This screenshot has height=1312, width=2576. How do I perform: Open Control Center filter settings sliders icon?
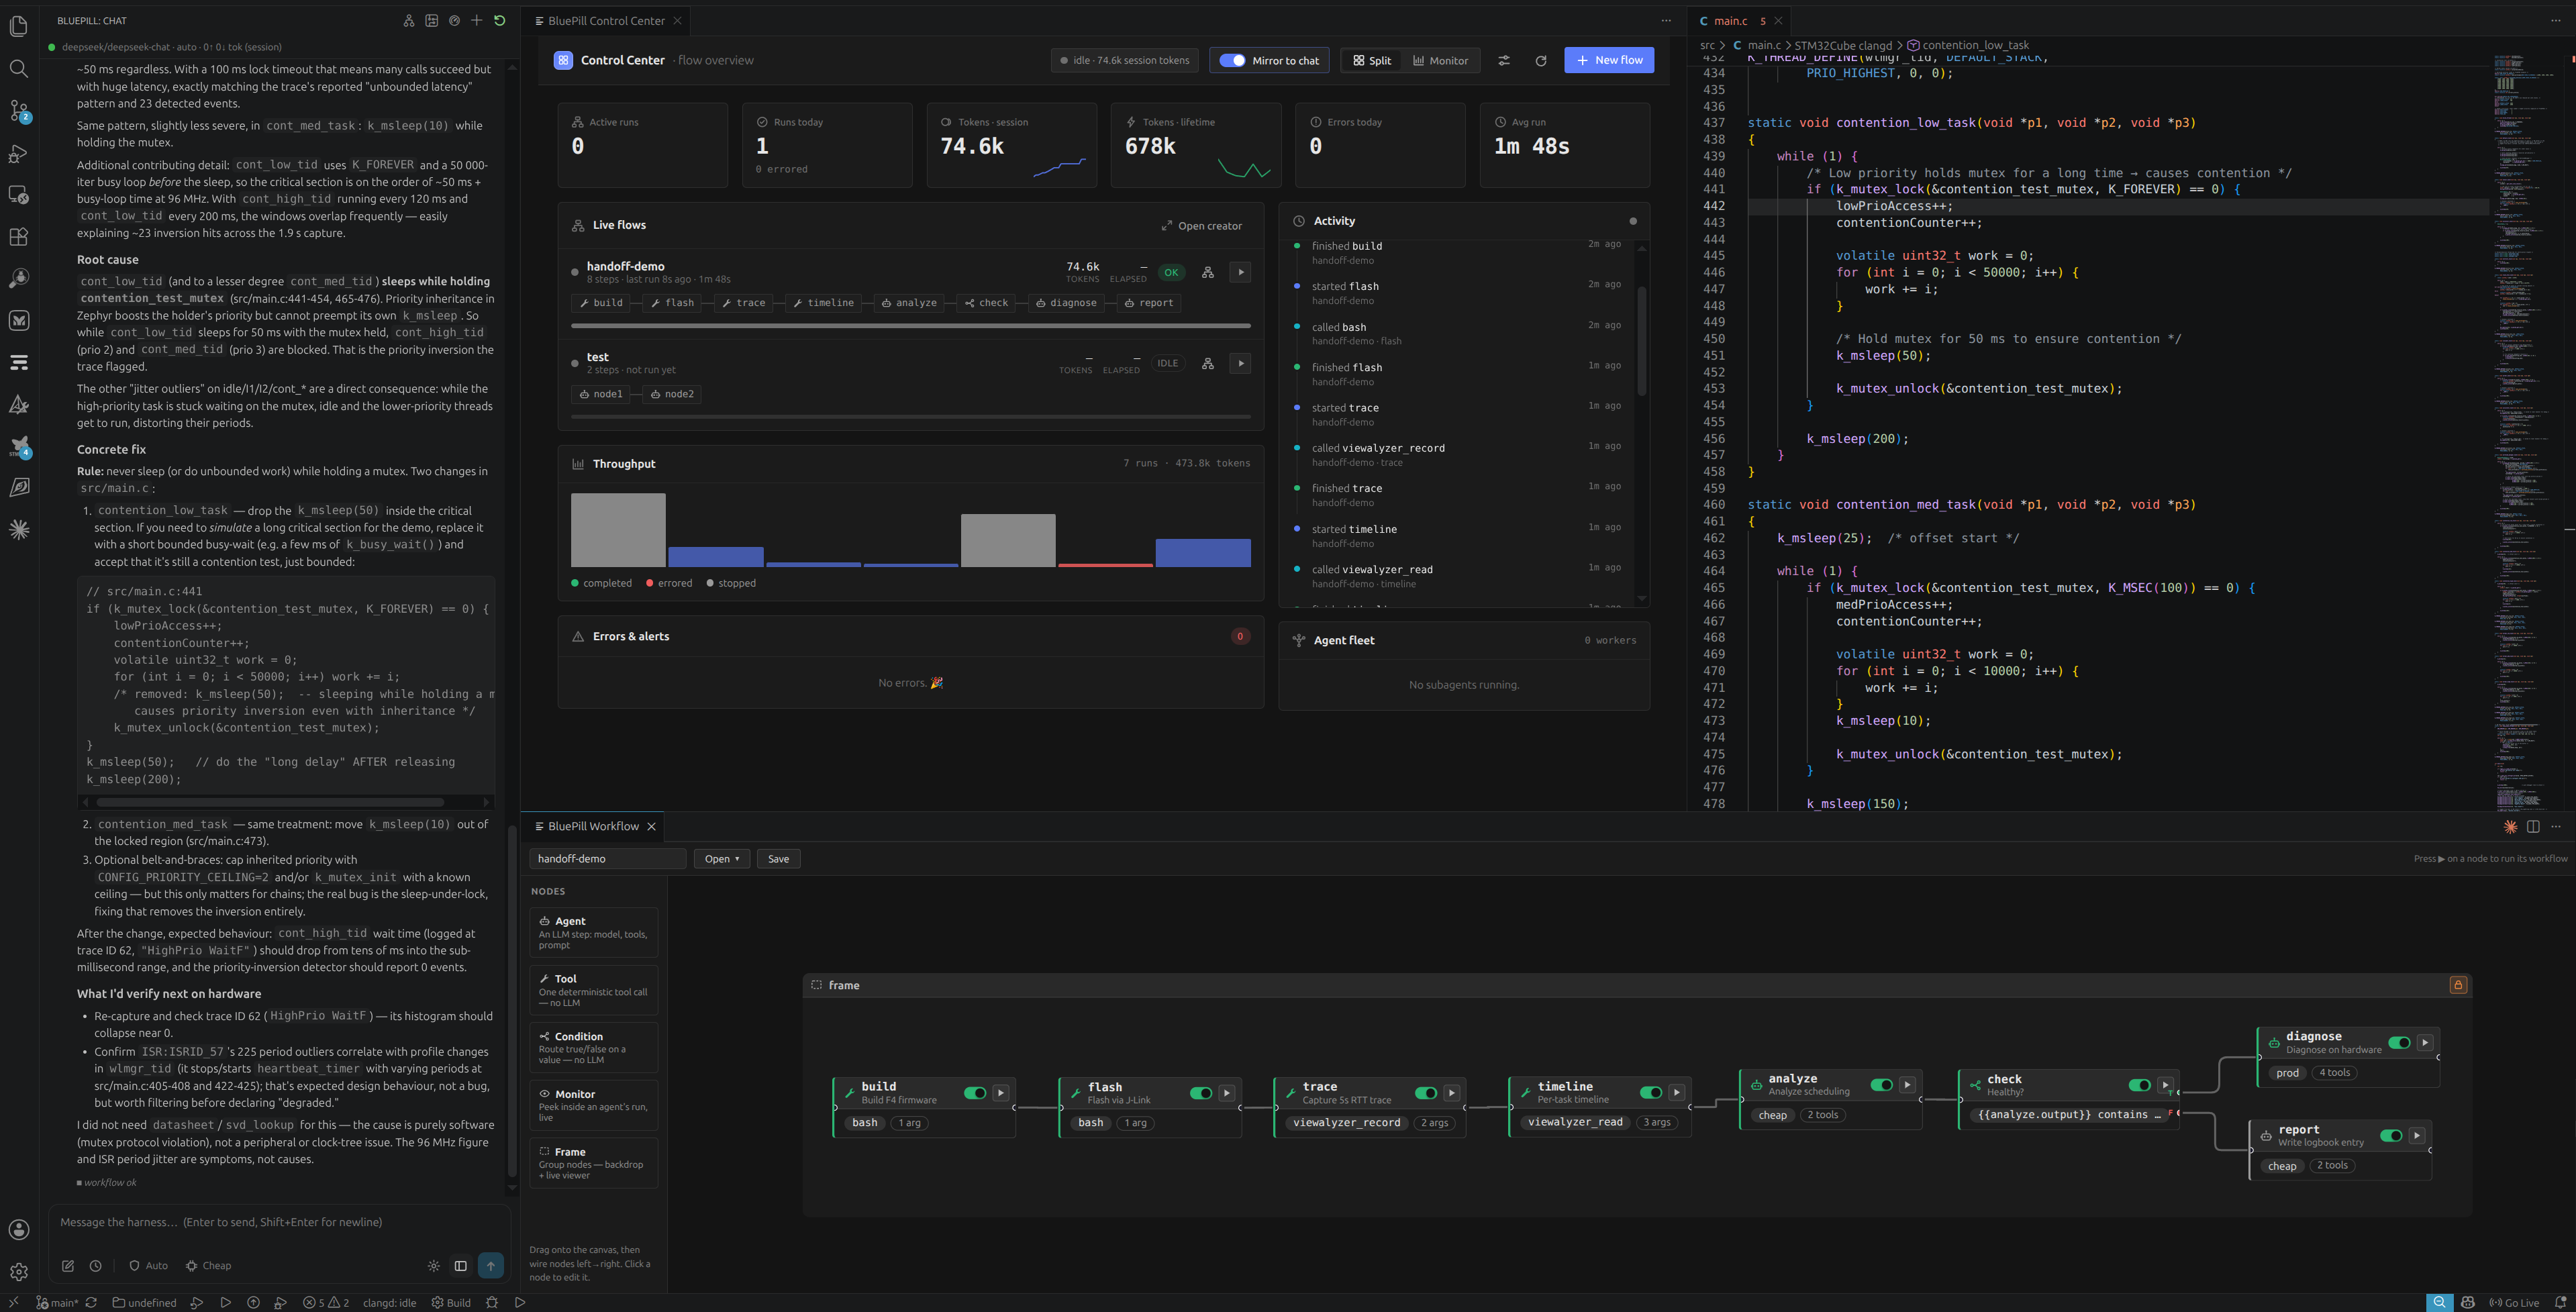pos(1504,60)
